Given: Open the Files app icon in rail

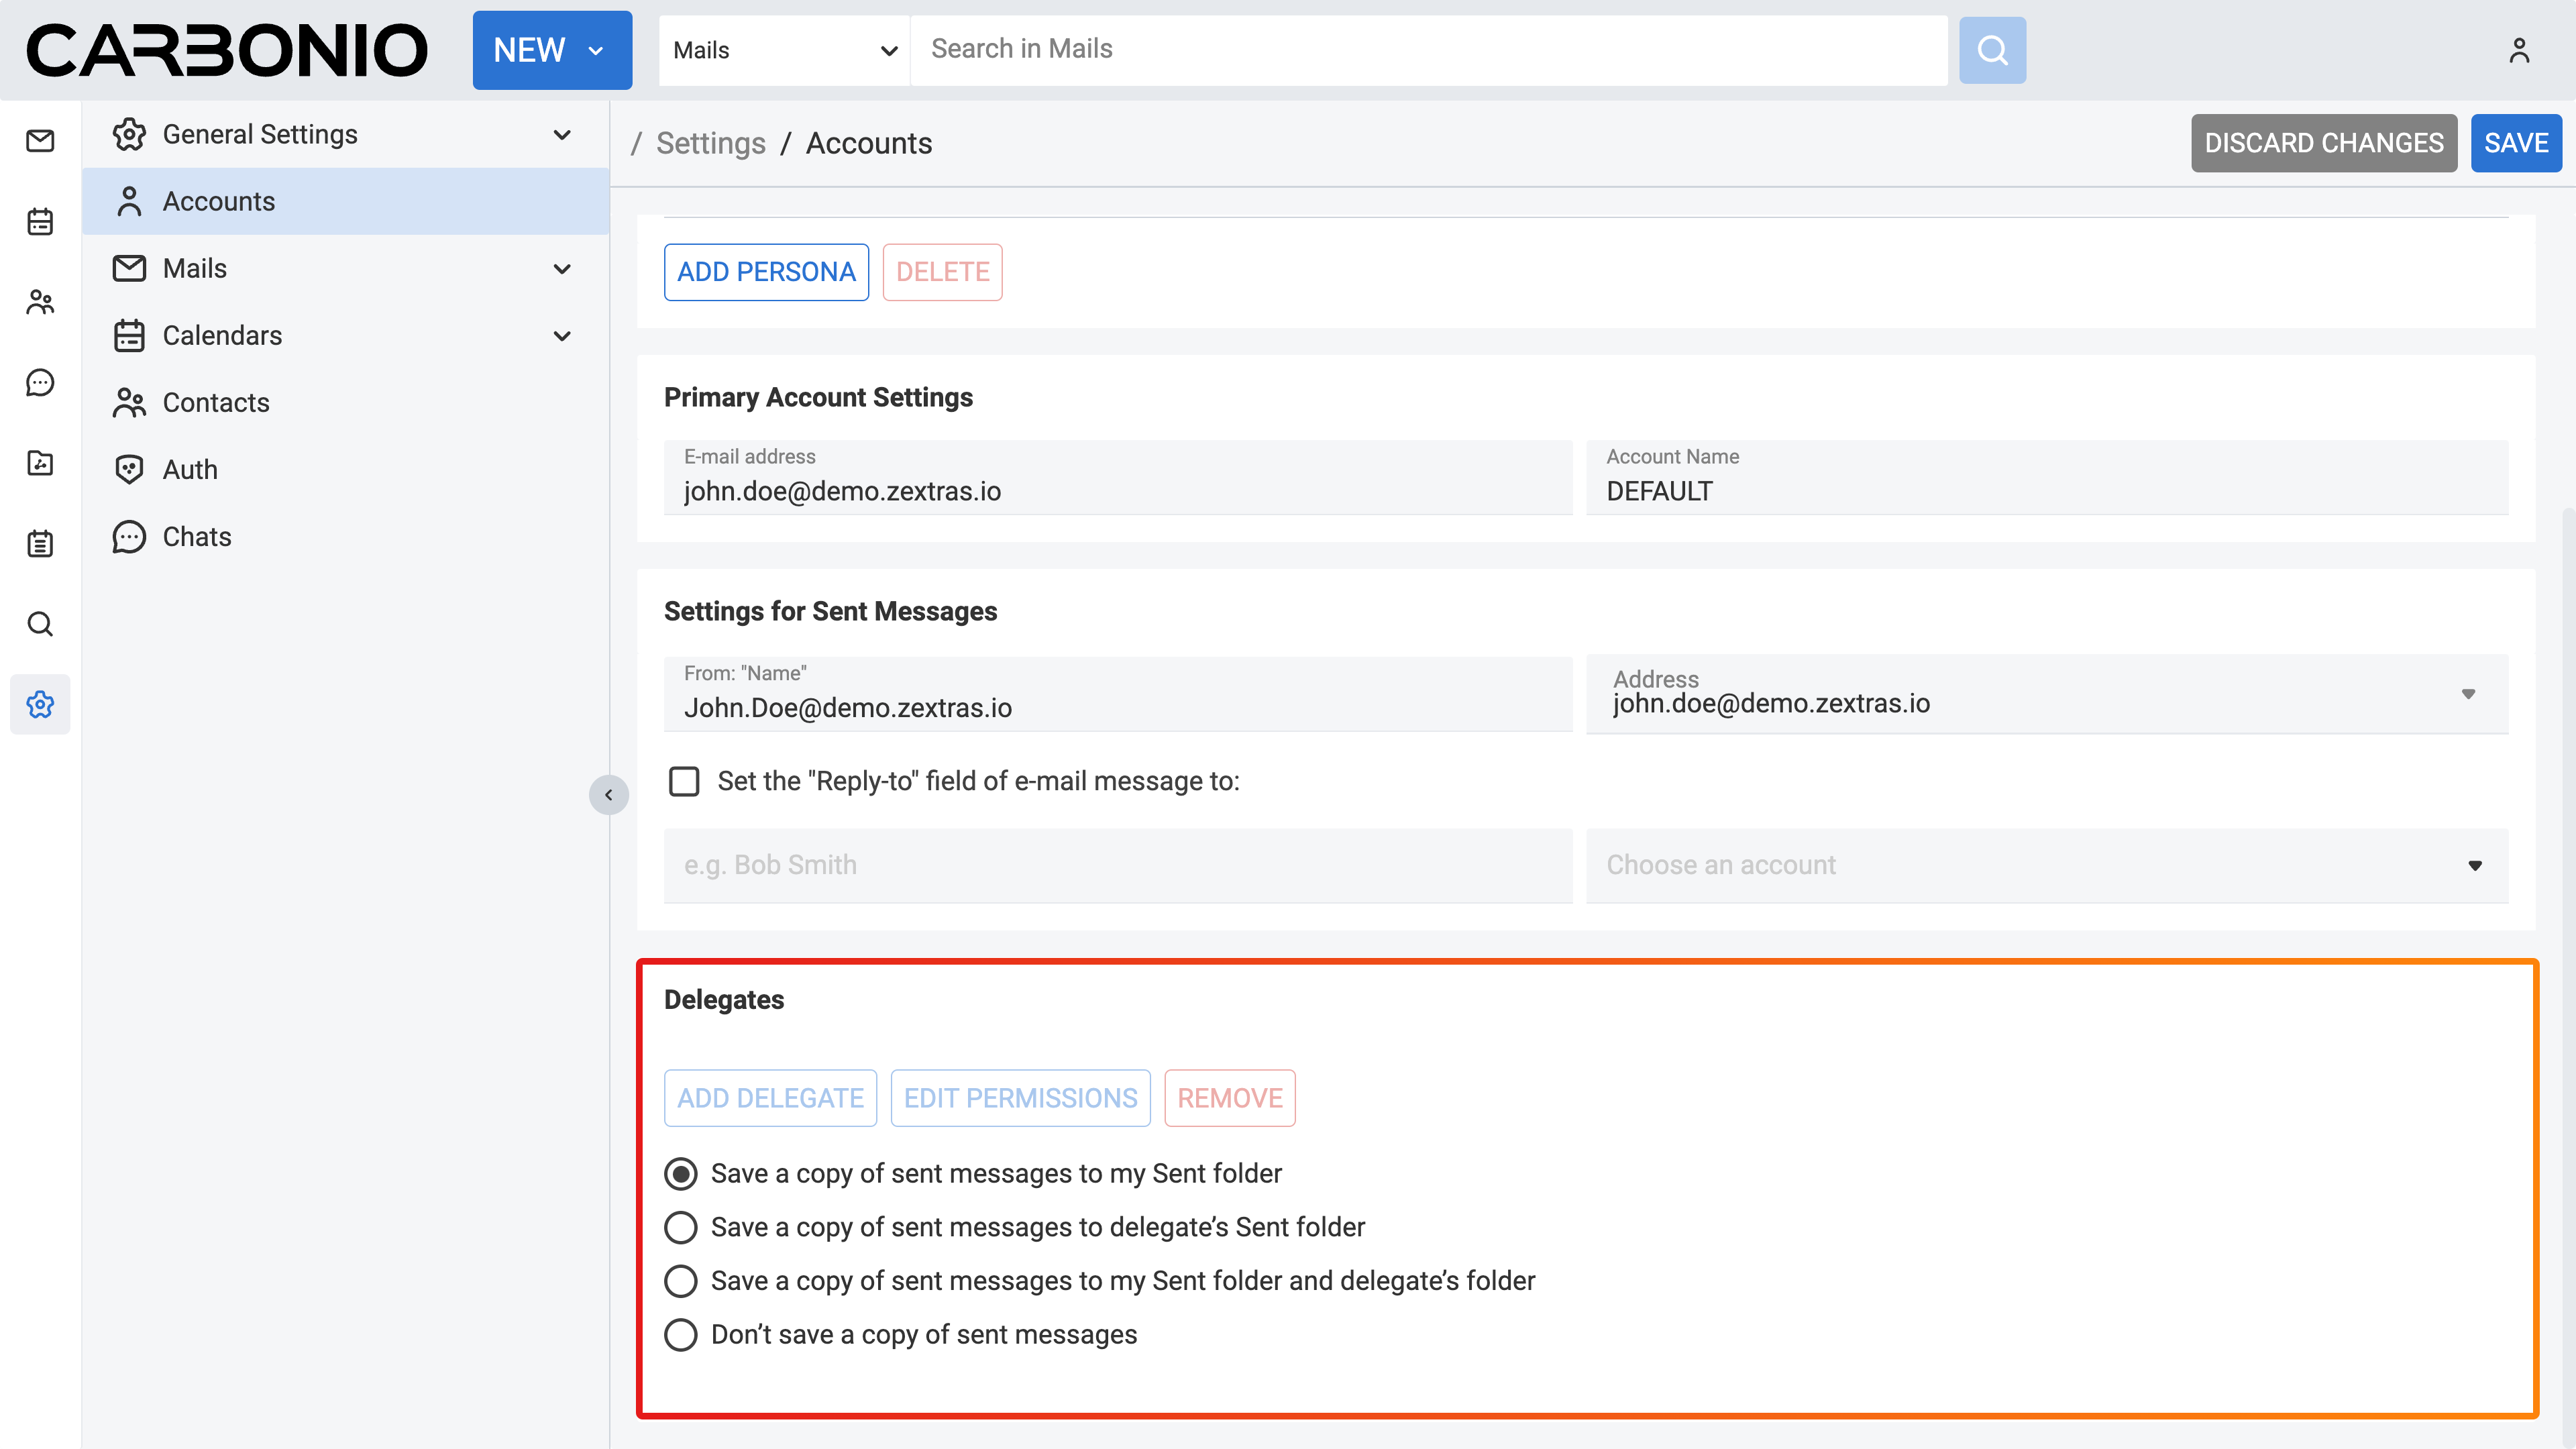Looking at the screenshot, I should (40, 463).
